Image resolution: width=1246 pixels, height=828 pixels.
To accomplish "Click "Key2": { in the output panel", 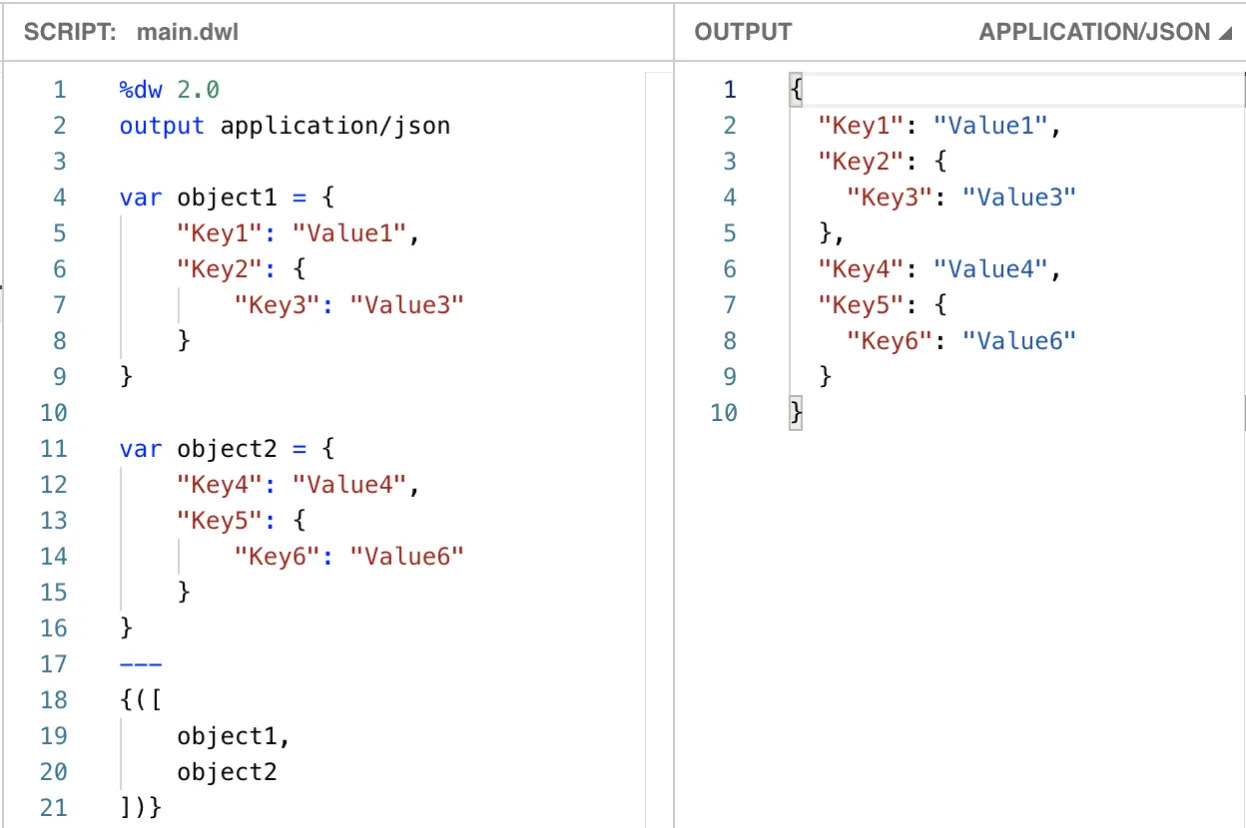I will pyautogui.click(x=882, y=161).
